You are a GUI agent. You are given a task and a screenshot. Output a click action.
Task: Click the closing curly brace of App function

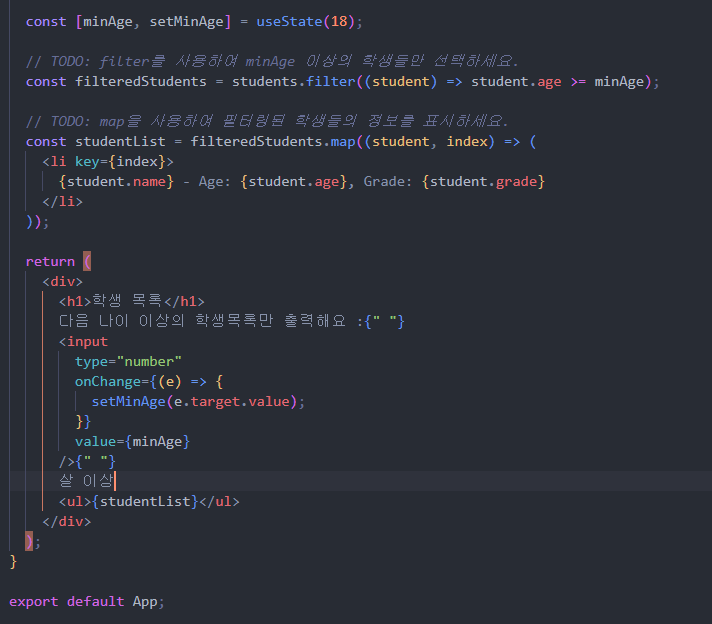click(13, 562)
